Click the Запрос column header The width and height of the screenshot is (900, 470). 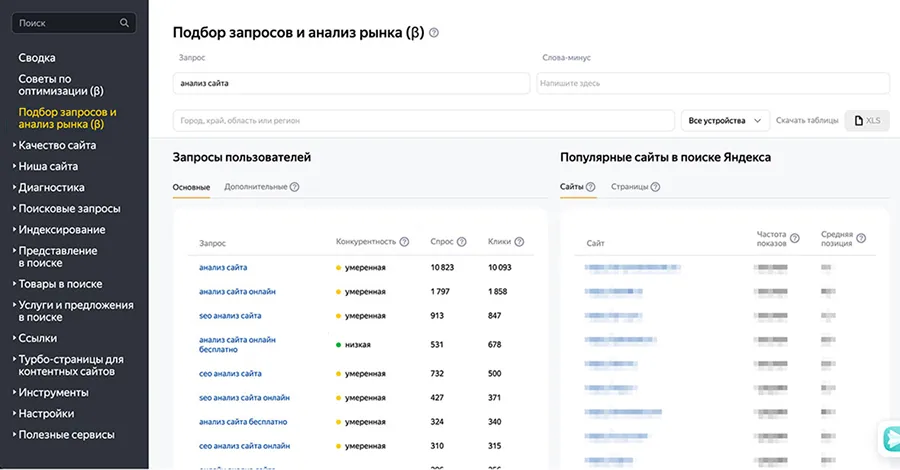(x=212, y=243)
